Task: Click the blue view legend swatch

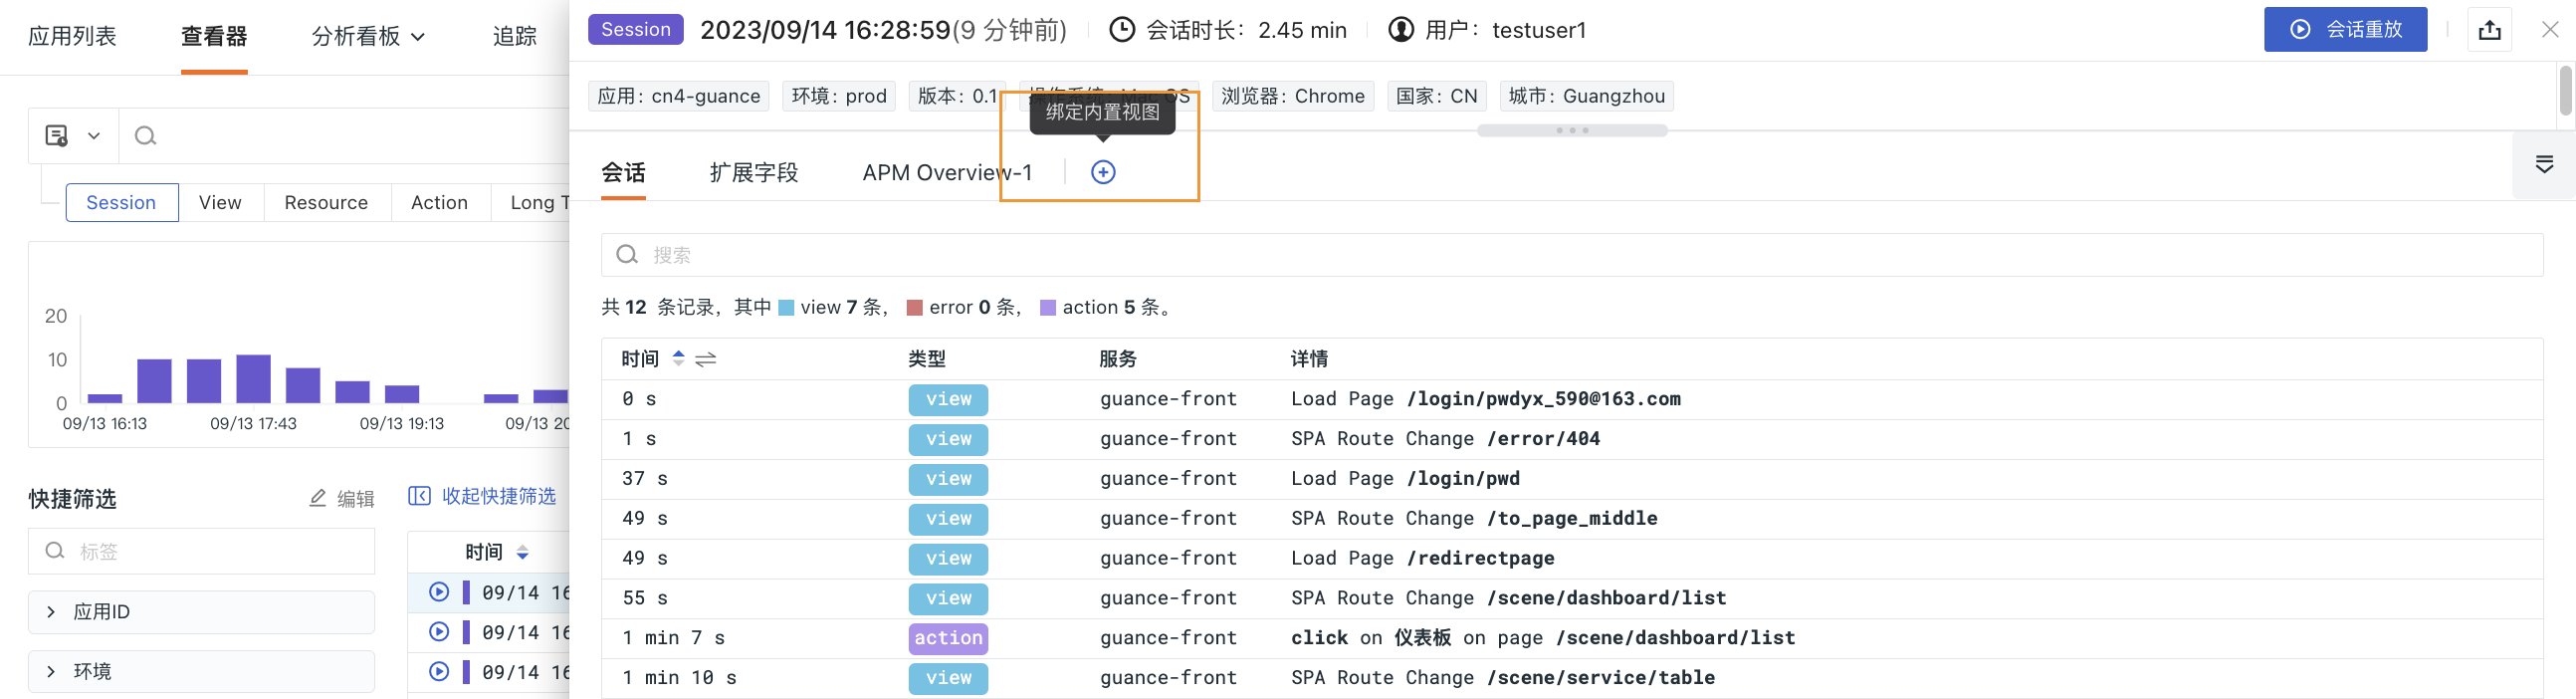Action: [x=786, y=308]
